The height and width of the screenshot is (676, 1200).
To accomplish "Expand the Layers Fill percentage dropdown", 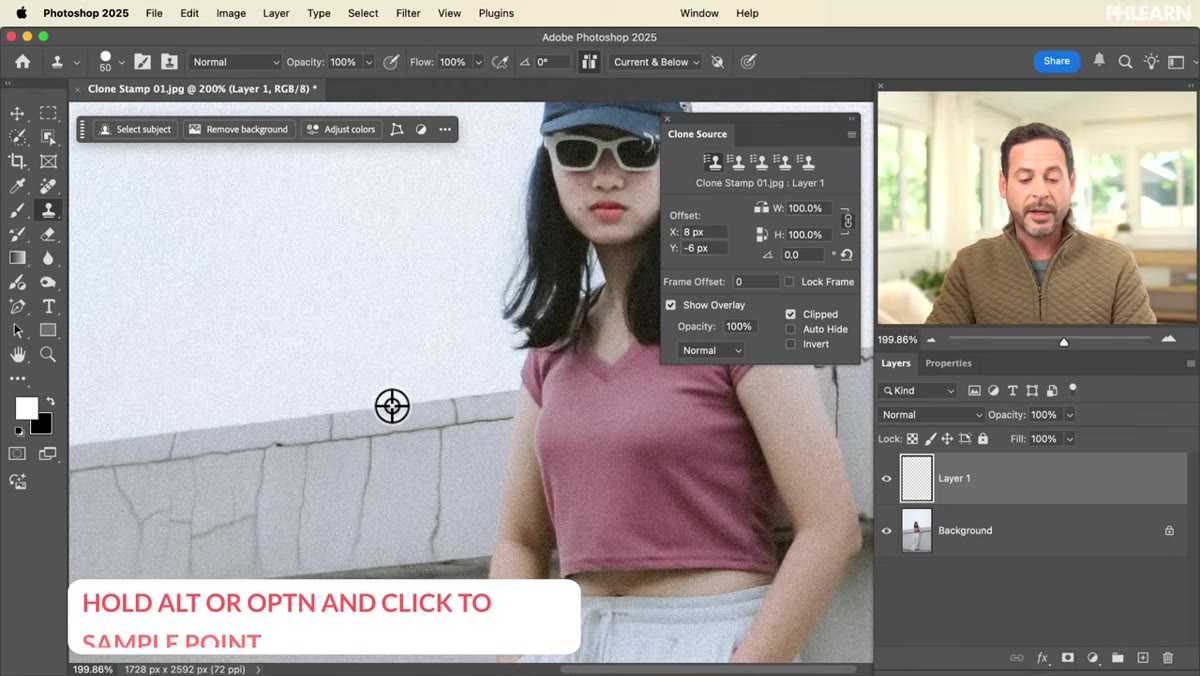I will [1069, 439].
